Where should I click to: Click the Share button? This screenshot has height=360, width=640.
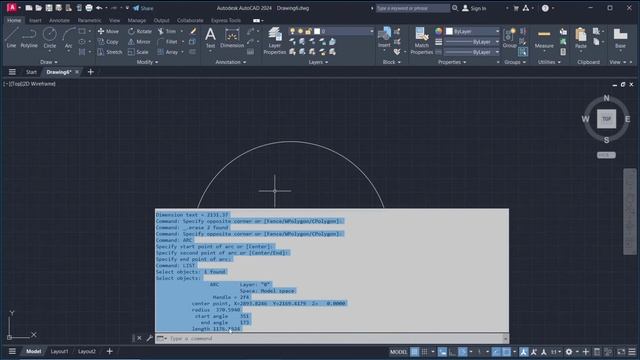143,8
